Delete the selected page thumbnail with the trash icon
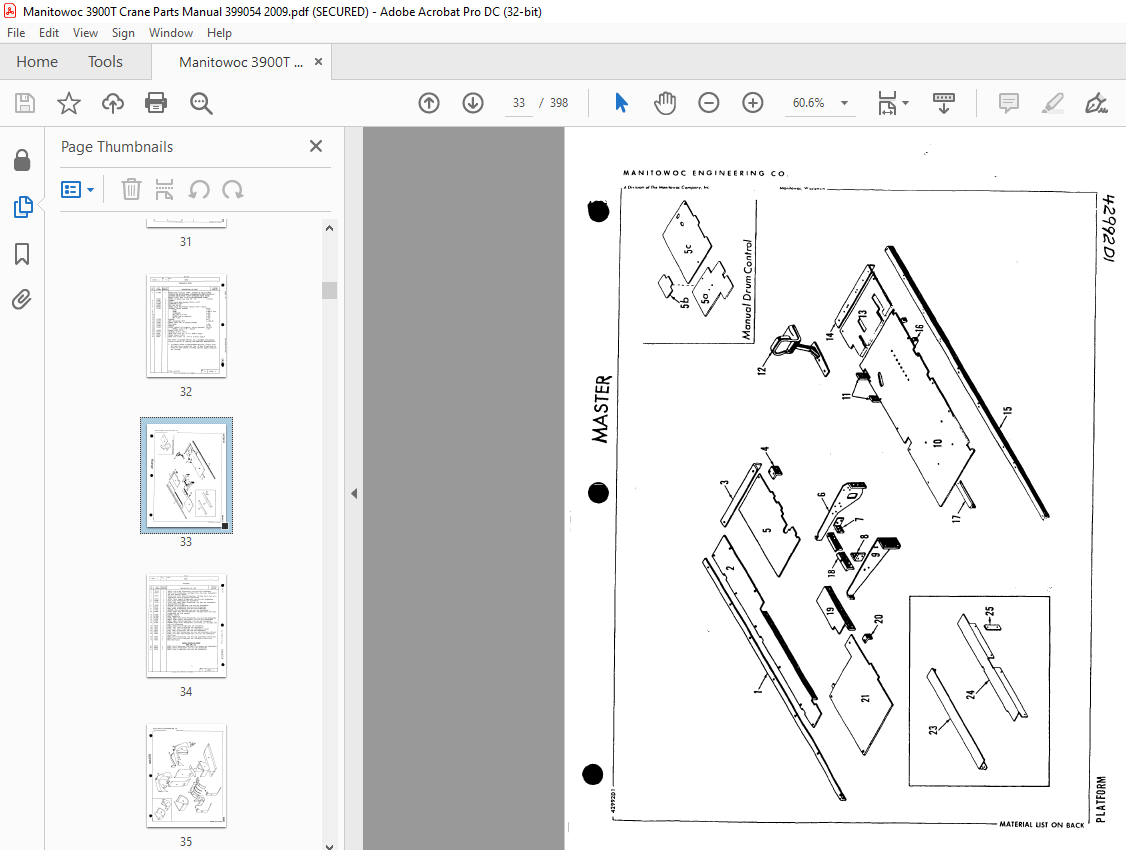 (131, 190)
